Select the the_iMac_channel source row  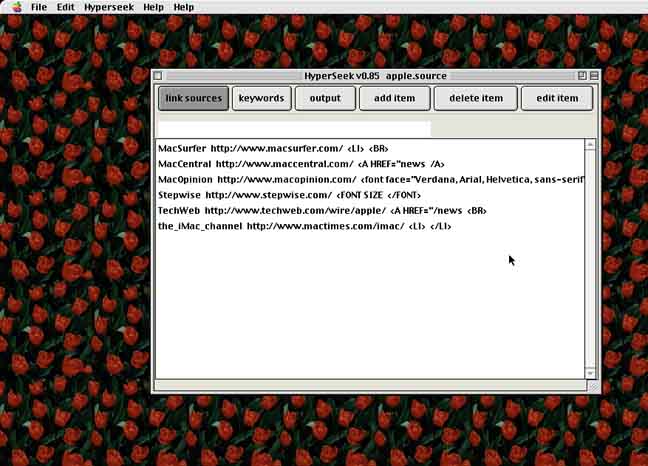(370, 226)
